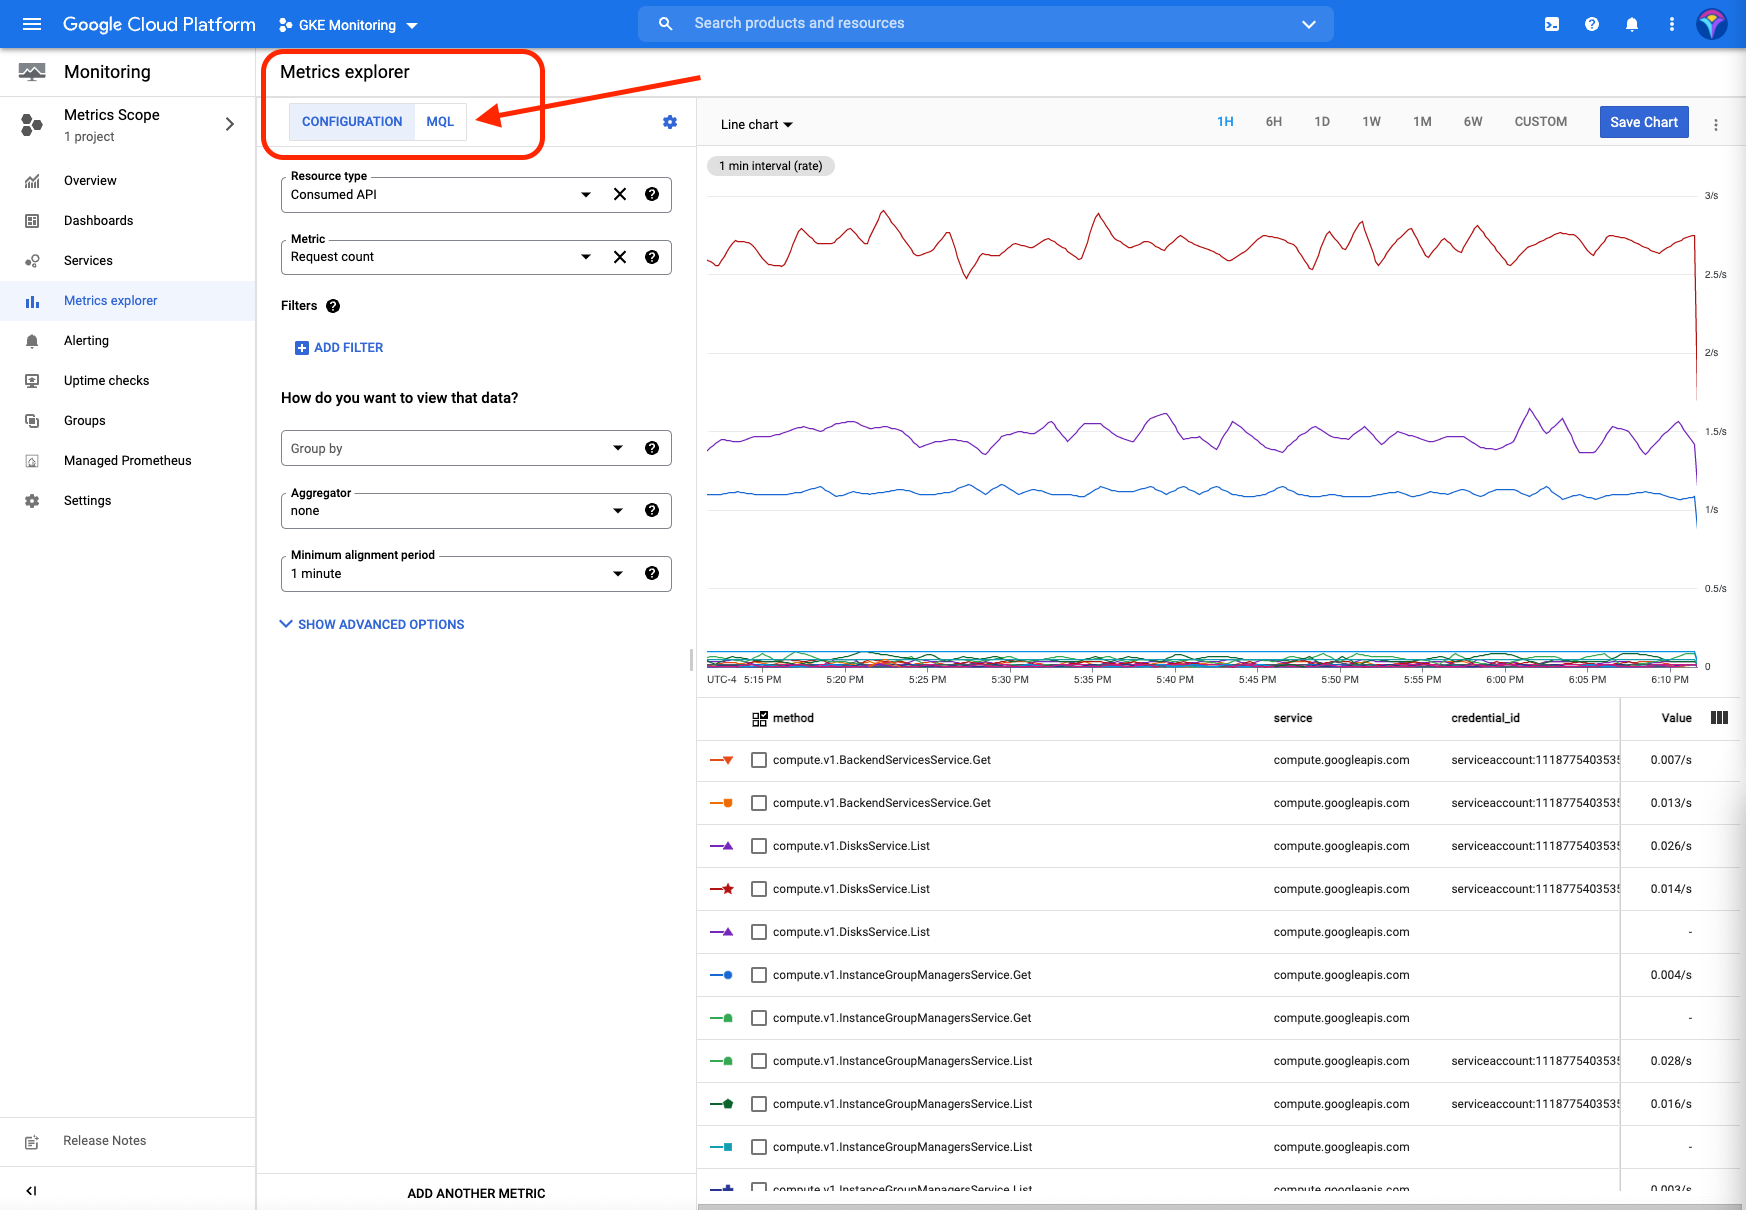Viewport: 1746px width, 1210px height.
Task: Toggle legend select-all grid icon beside method
Action: 760,718
